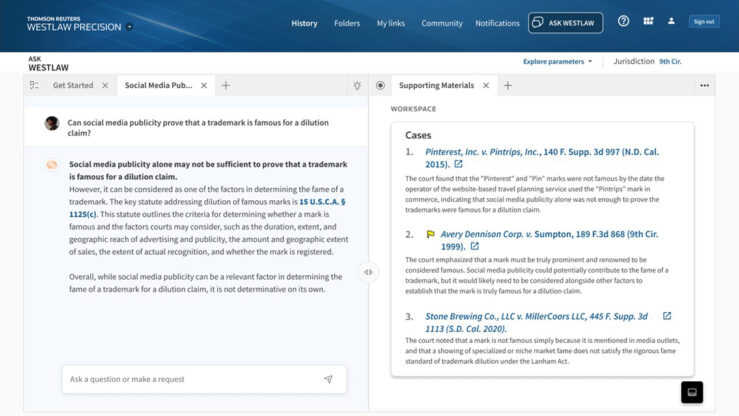Add a new chat tab

(x=226, y=85)
